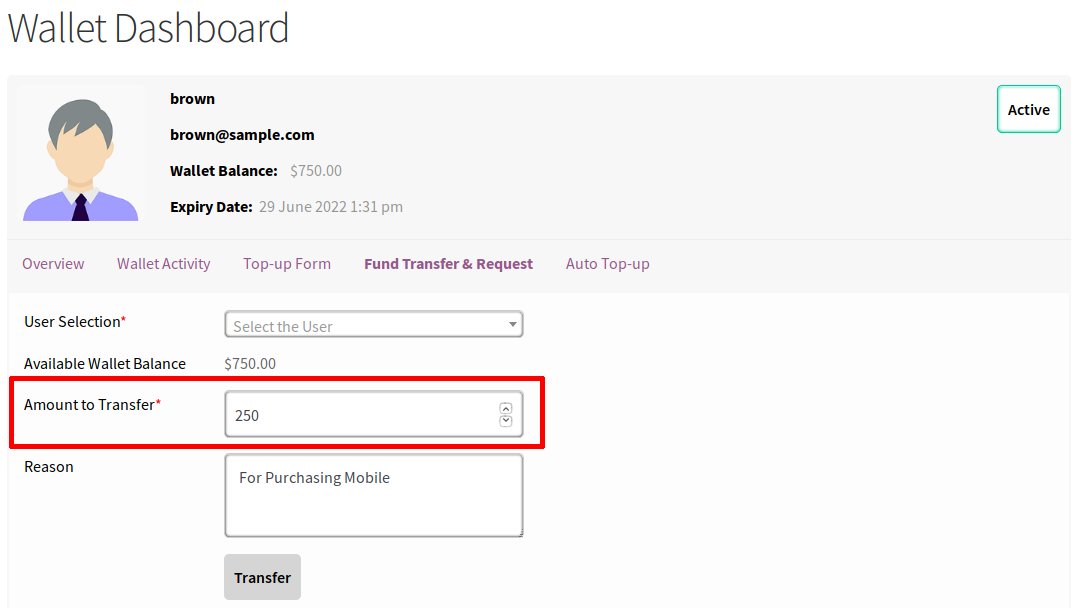
Task: Click the Amount to Transfer label
Action: click(89, 405)
